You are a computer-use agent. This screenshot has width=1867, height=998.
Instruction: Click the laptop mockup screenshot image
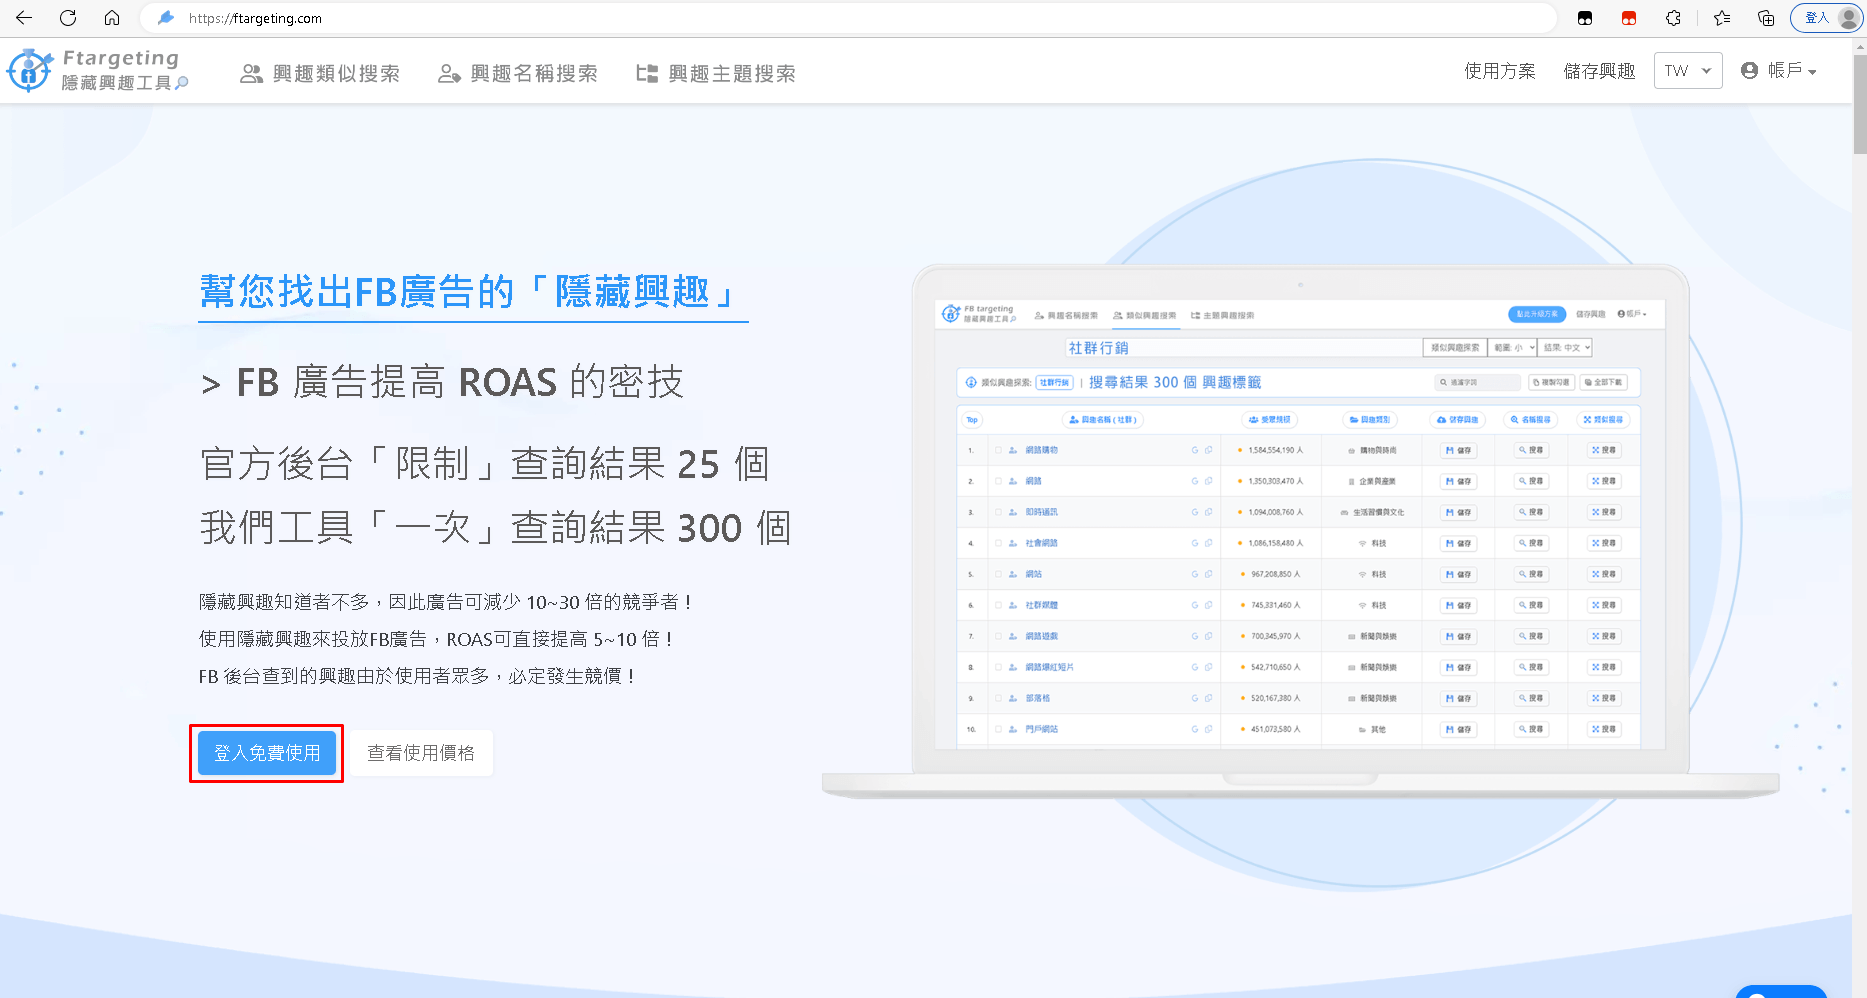[1300, 530]
